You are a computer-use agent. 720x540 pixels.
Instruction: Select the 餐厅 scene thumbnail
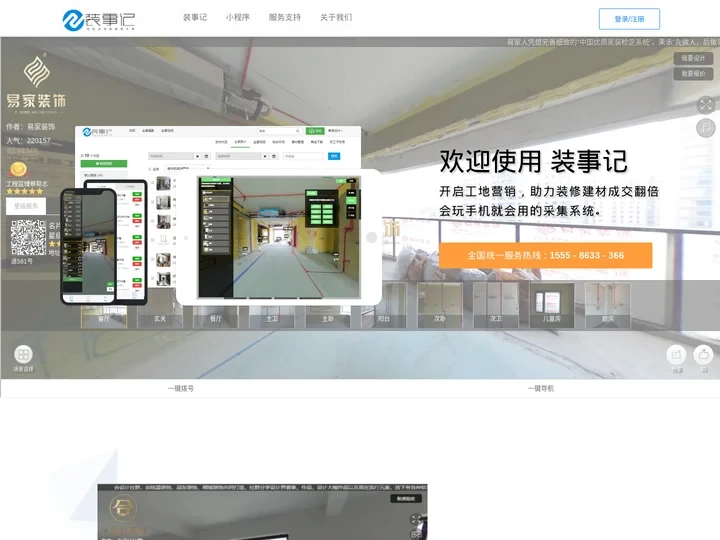[216, 305]
